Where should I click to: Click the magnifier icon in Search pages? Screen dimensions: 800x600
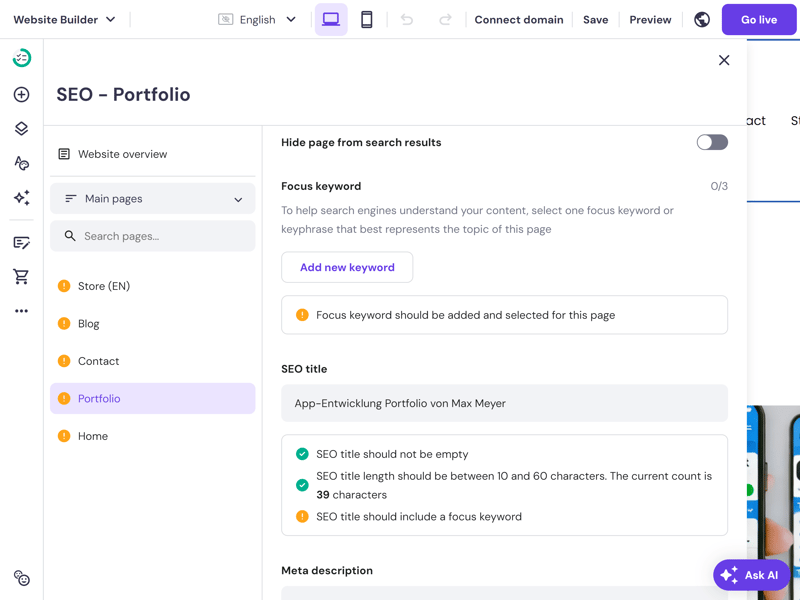pyautogui.click(x=70, y=236)
